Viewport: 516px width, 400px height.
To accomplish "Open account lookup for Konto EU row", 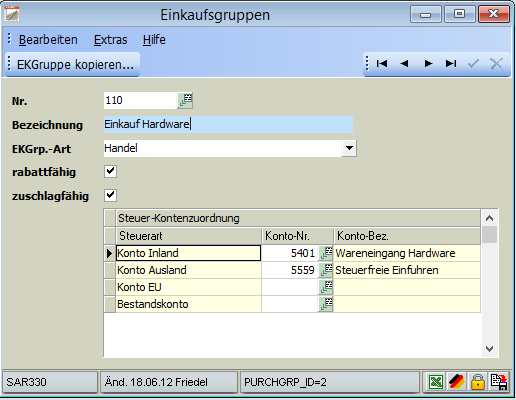I will [x=326, y=287].
